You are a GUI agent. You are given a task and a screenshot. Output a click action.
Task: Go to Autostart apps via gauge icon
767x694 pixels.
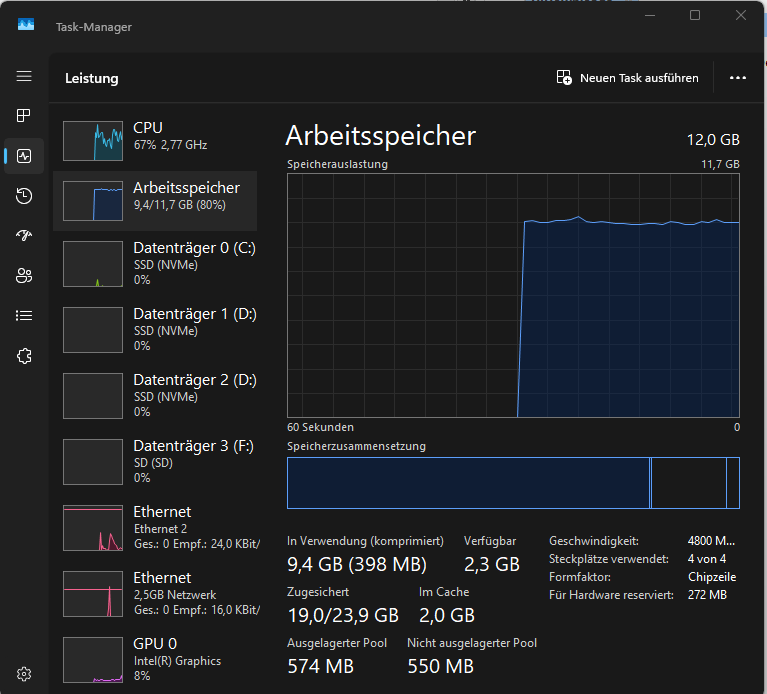click(x=24, y=236)
